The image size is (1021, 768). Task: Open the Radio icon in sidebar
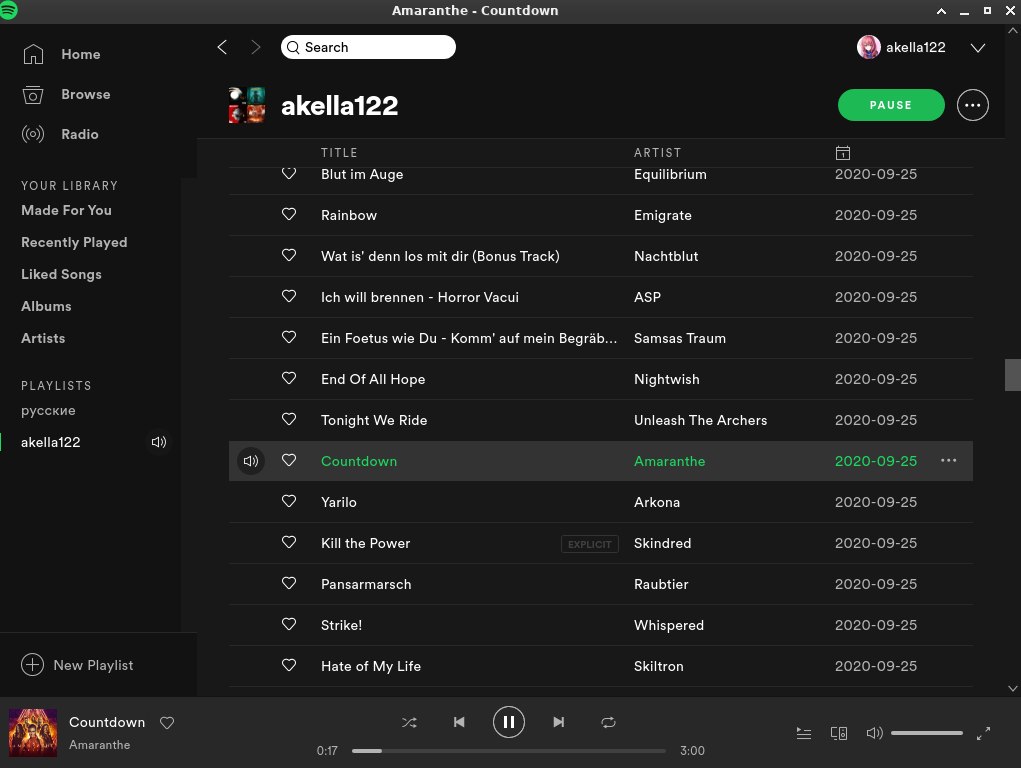(x=33, y=134)
